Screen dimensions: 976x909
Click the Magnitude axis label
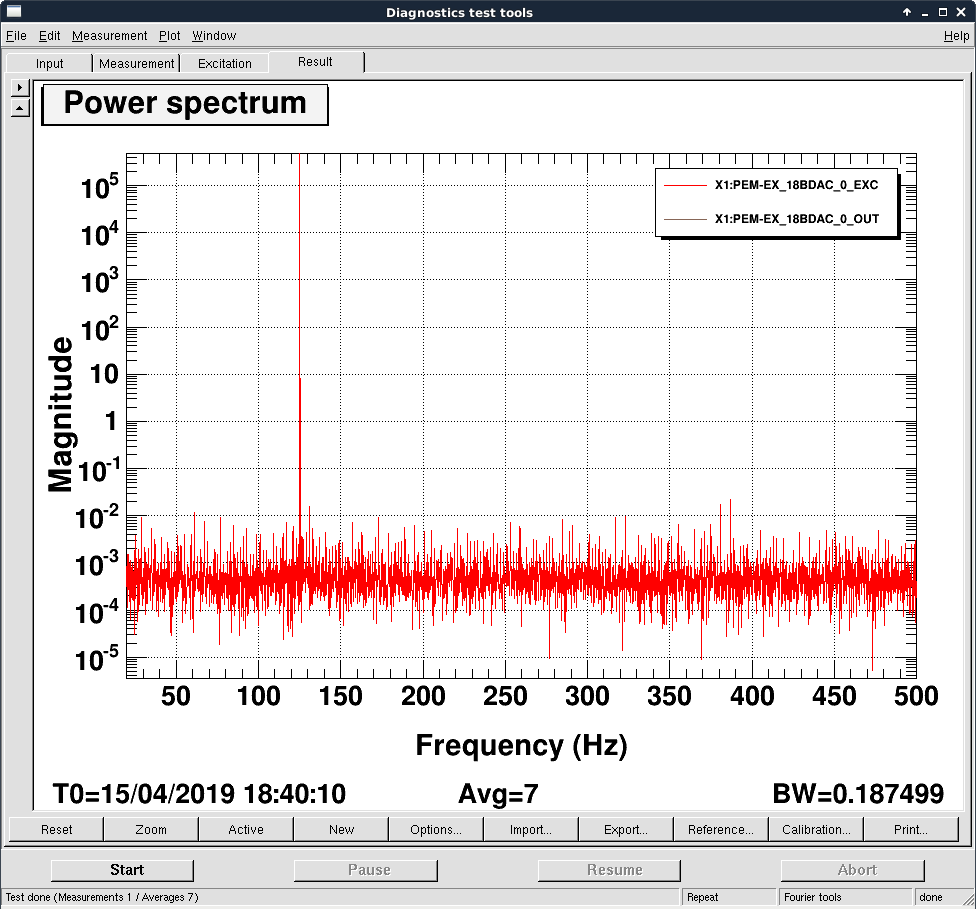(x=61, y=415)
